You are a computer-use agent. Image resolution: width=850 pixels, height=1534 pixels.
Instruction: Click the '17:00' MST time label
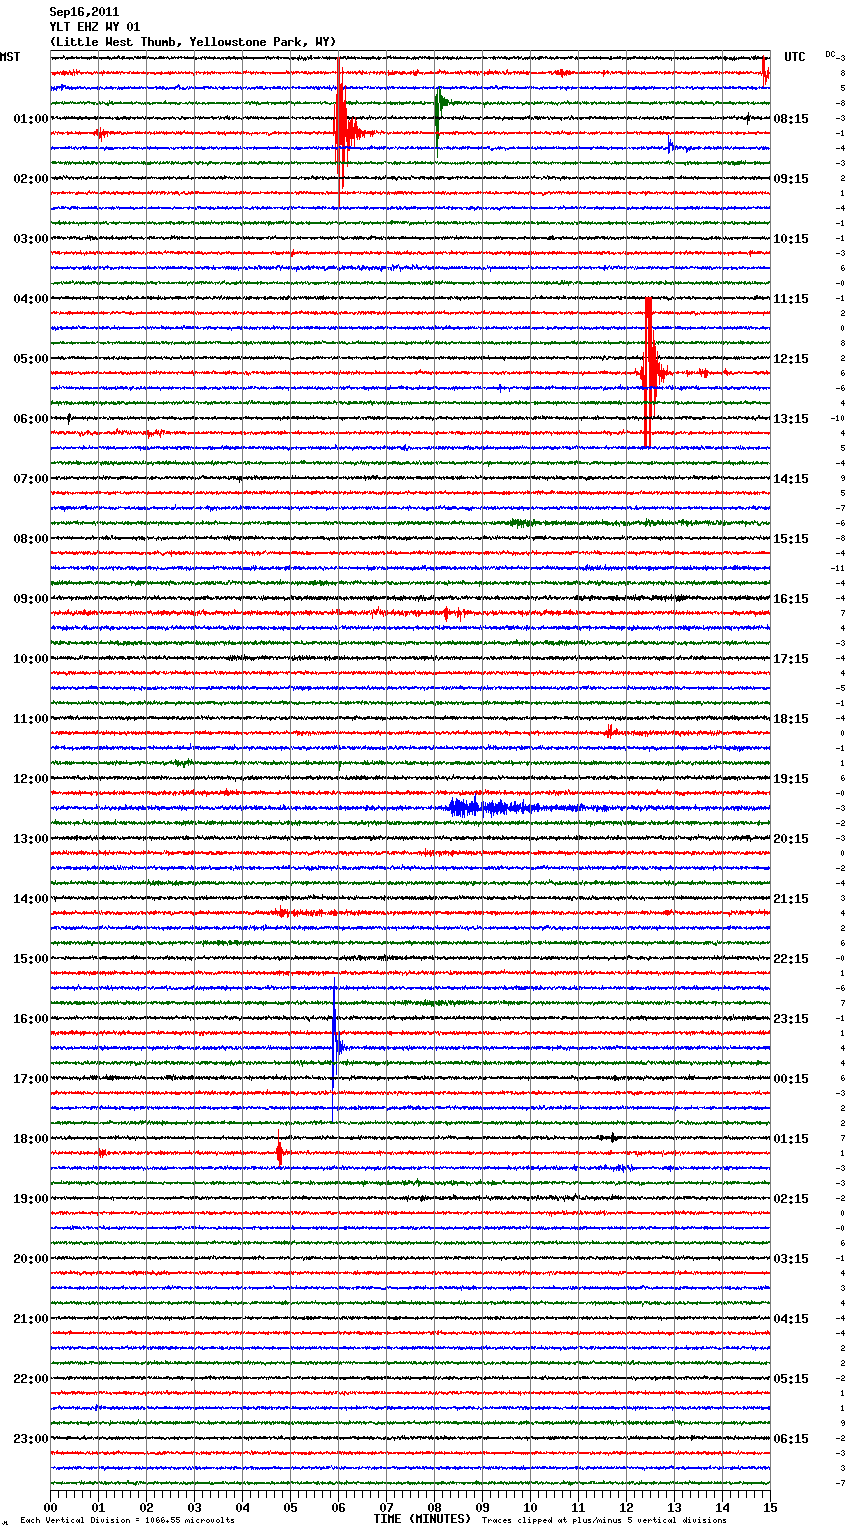click(30, 1079)
